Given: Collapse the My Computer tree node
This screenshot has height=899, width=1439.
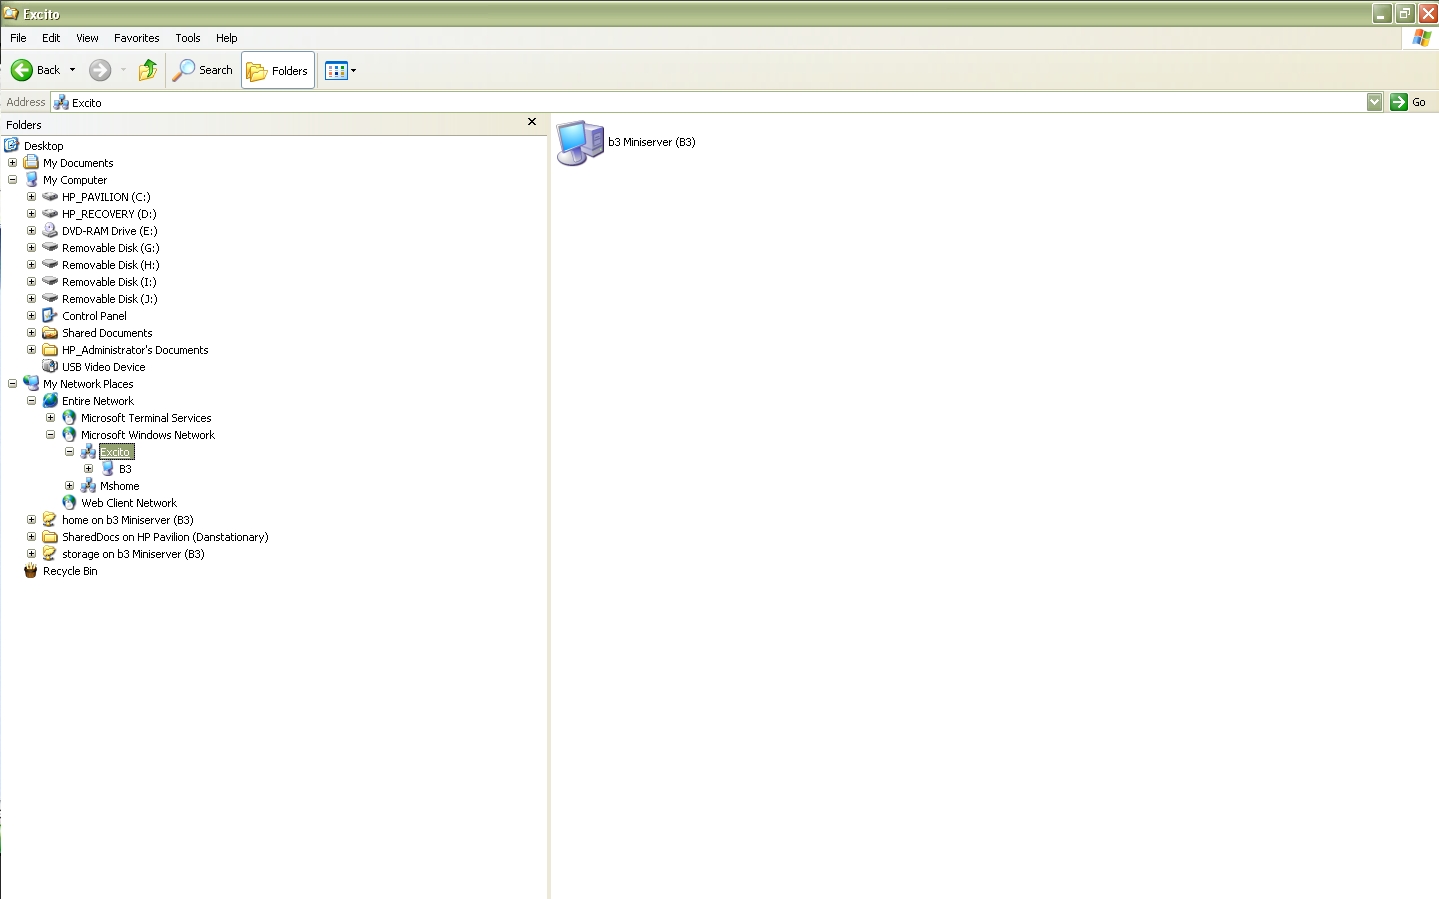Looking at the screenshot, I should click(x=13, y=180).
